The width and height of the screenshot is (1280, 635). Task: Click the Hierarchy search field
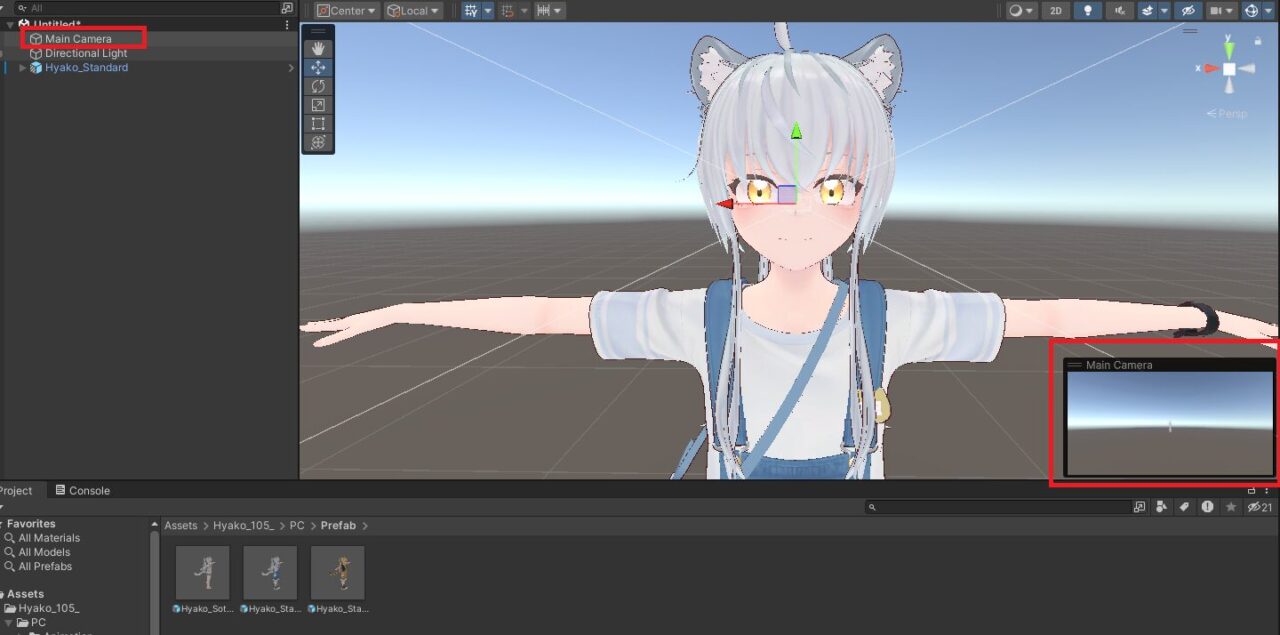click(148, 8)
